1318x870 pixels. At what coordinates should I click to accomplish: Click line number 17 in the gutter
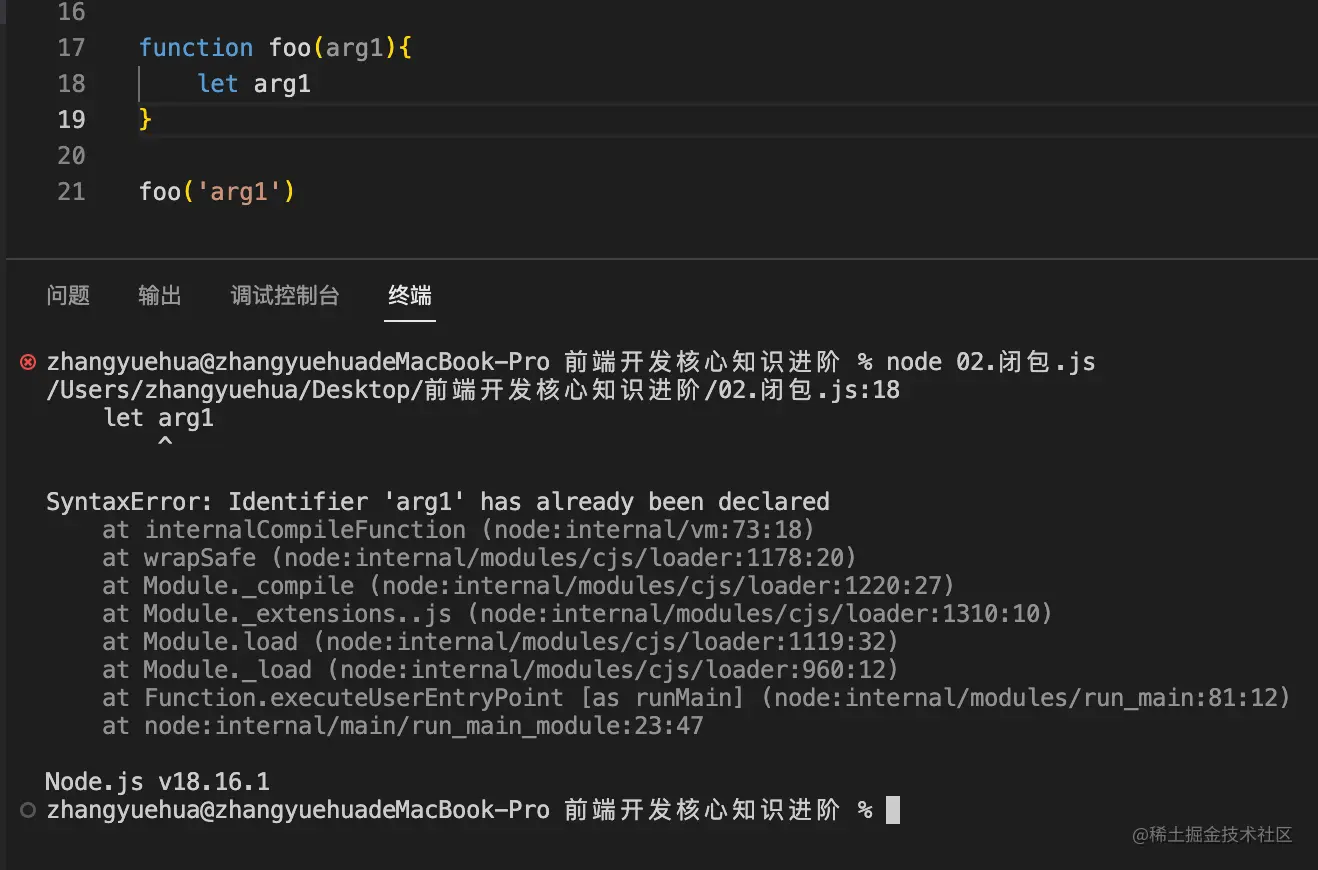point(71,48)
